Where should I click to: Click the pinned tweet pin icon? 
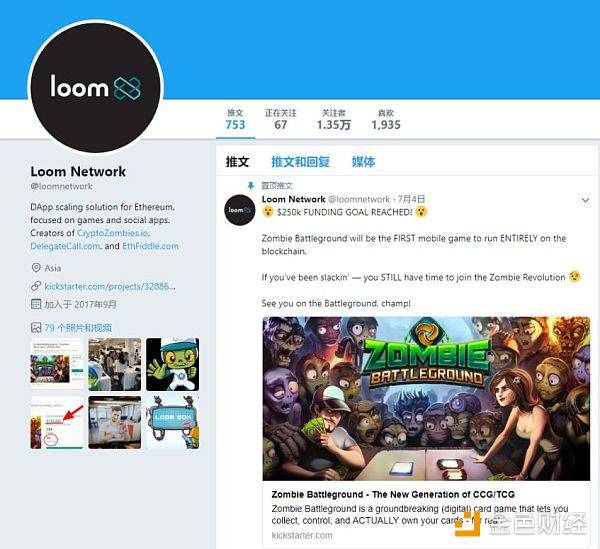coord(251,186)
